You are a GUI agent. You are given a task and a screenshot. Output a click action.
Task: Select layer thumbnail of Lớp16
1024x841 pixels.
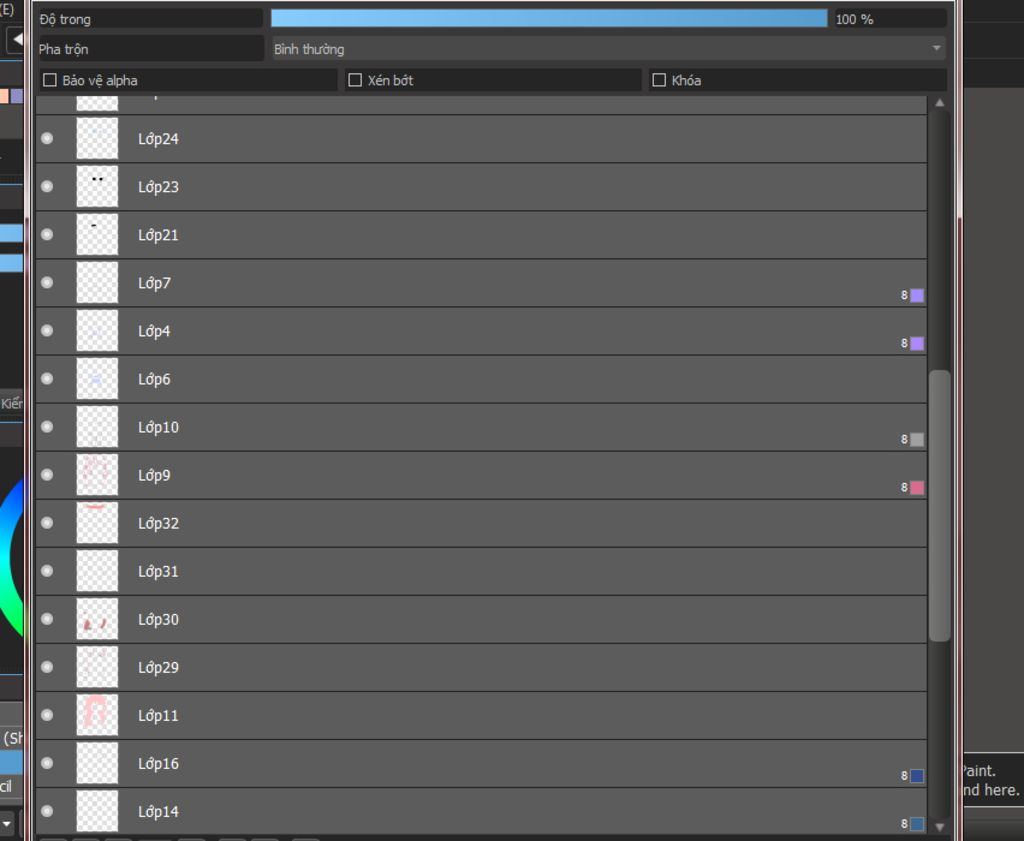coord(97,763)
